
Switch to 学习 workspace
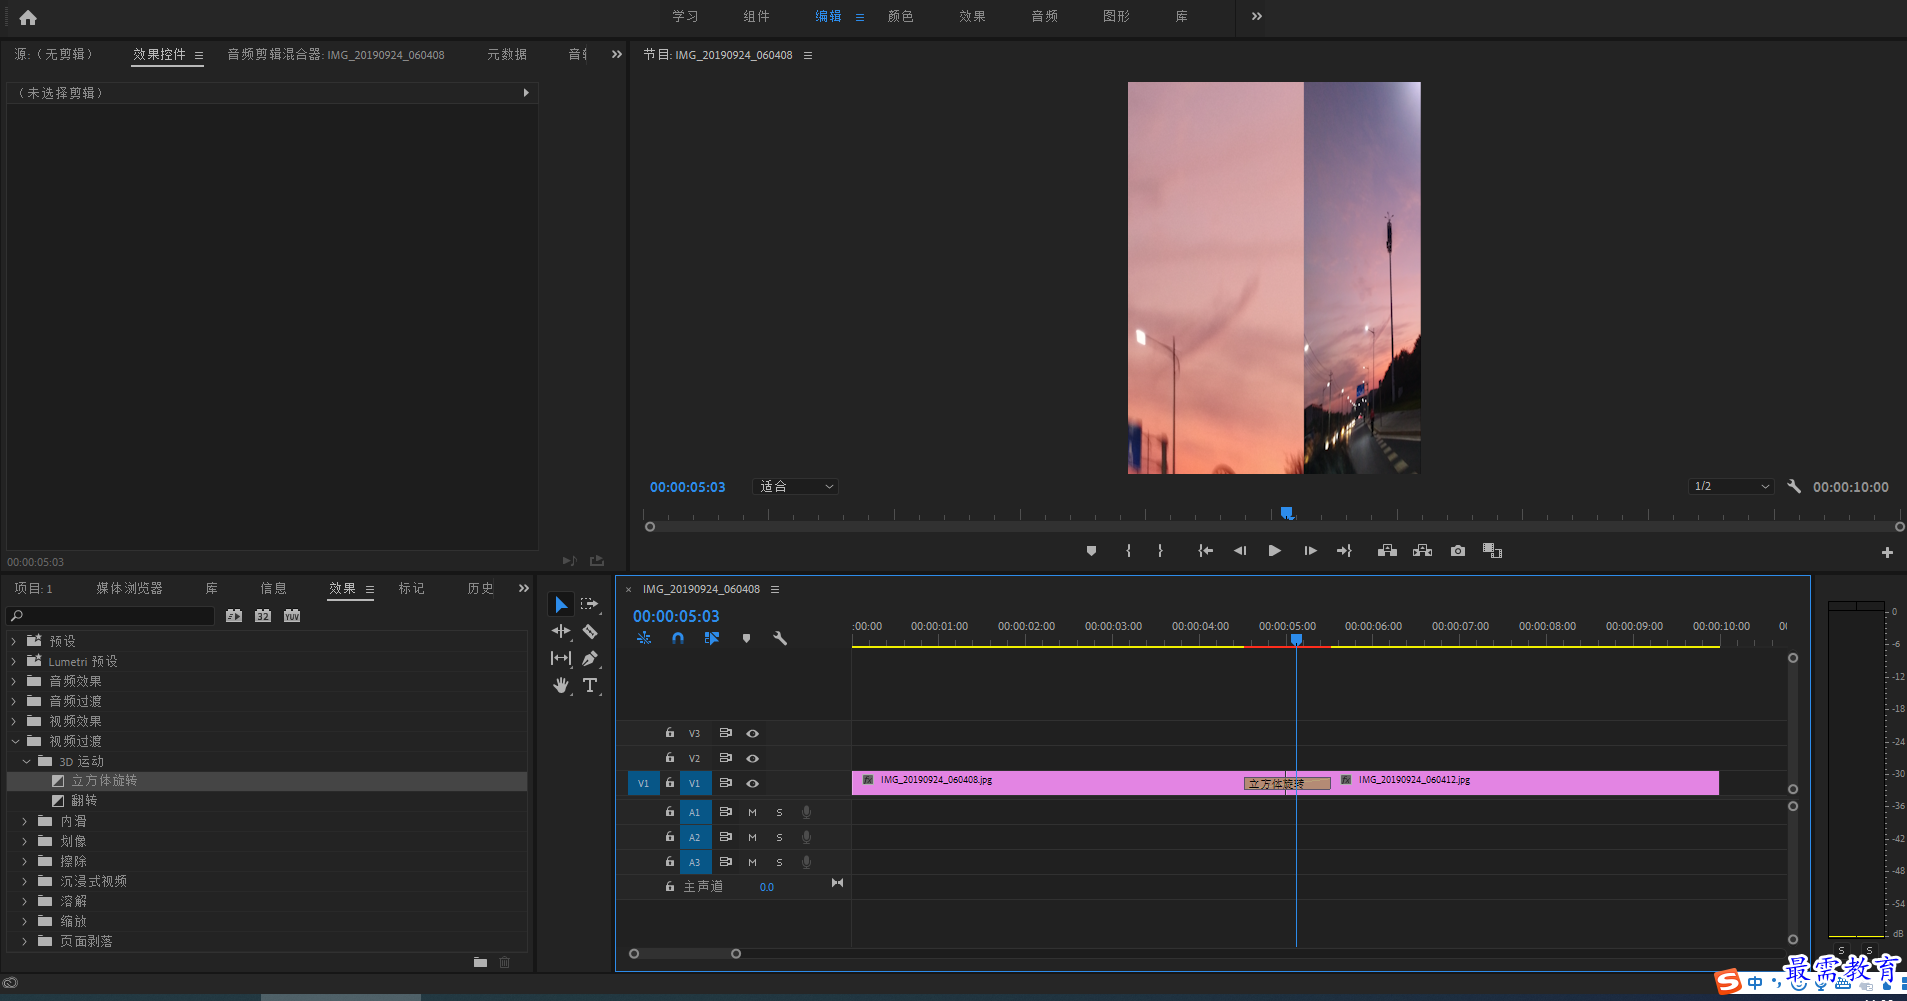point(685,16)
